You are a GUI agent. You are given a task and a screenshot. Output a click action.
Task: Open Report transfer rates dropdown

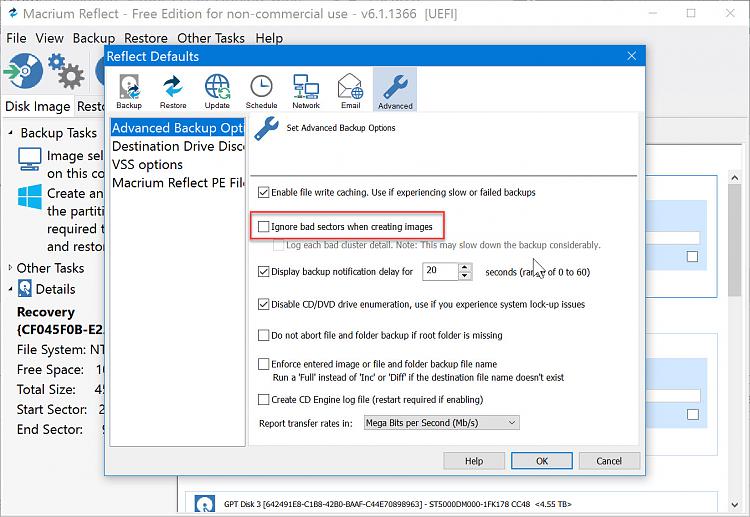point(441,423)
